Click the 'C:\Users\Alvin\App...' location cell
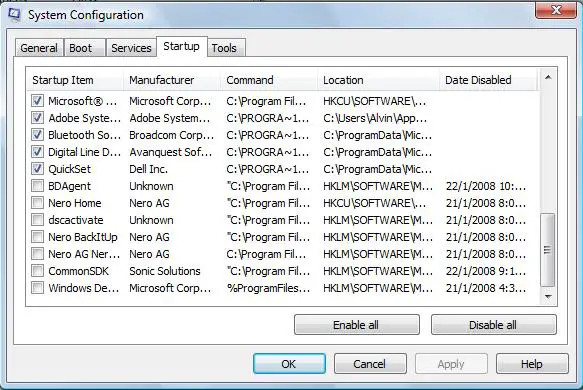 [x=375, y=118]
